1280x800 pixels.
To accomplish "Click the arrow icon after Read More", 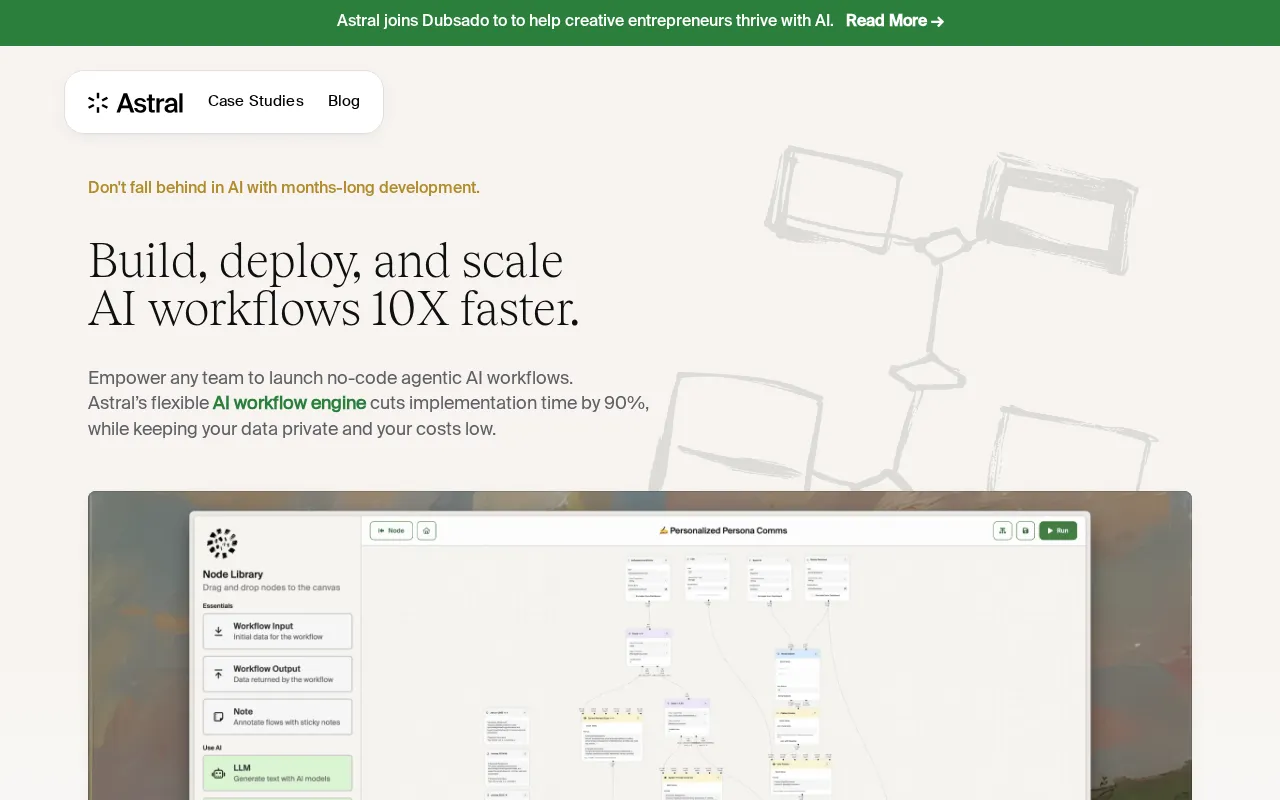I will pos(938,22).
